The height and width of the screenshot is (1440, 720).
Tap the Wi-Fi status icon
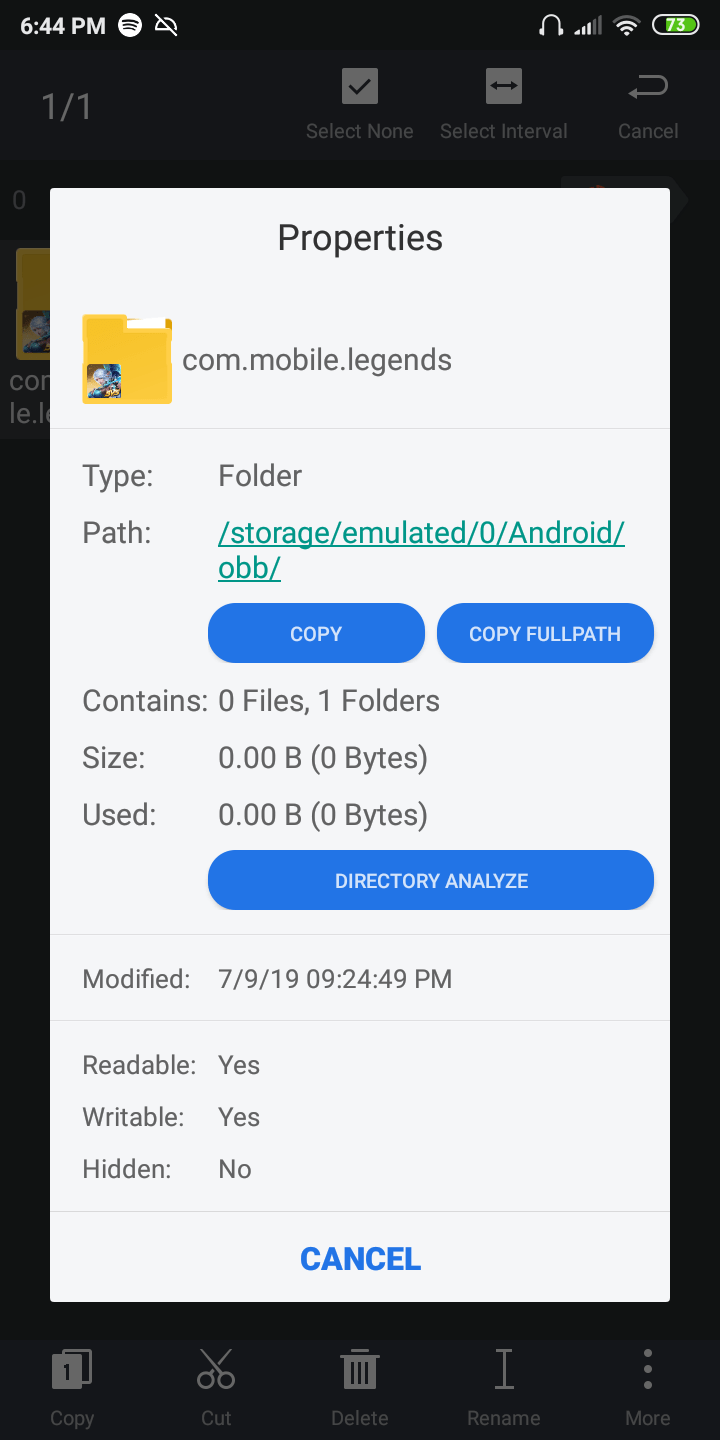[x=627, y=26]
